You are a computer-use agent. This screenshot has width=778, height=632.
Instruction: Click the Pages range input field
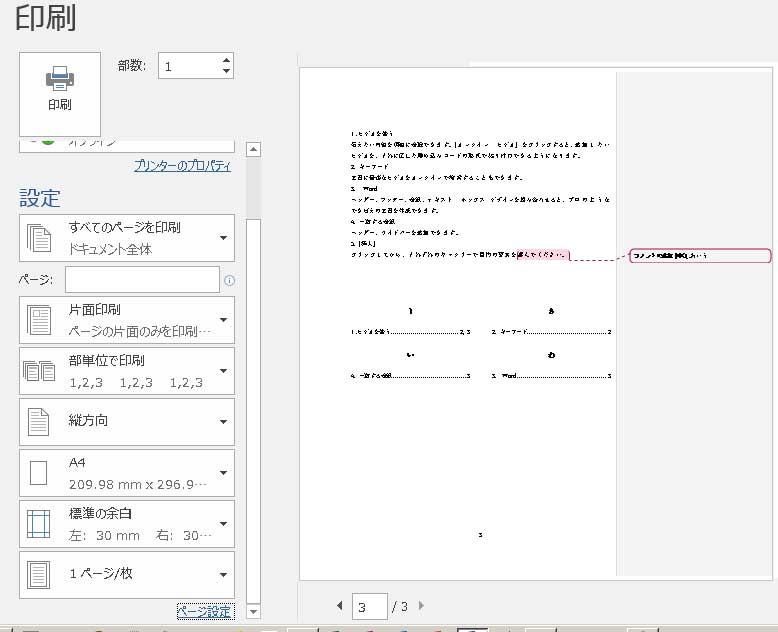point(142,280)
